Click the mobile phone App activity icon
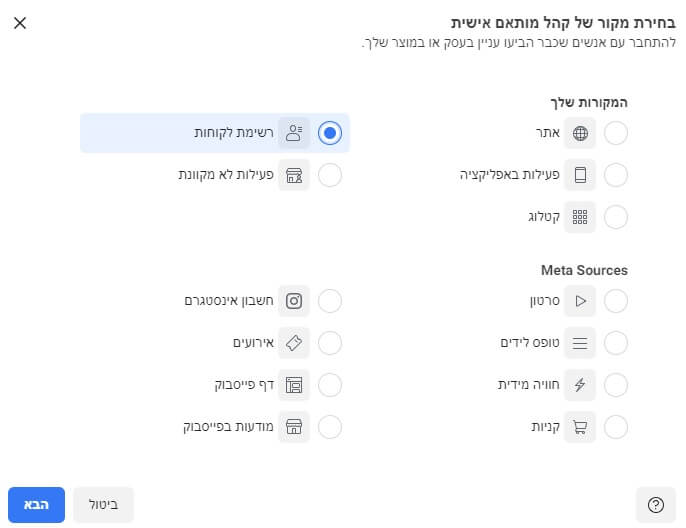 580,175
